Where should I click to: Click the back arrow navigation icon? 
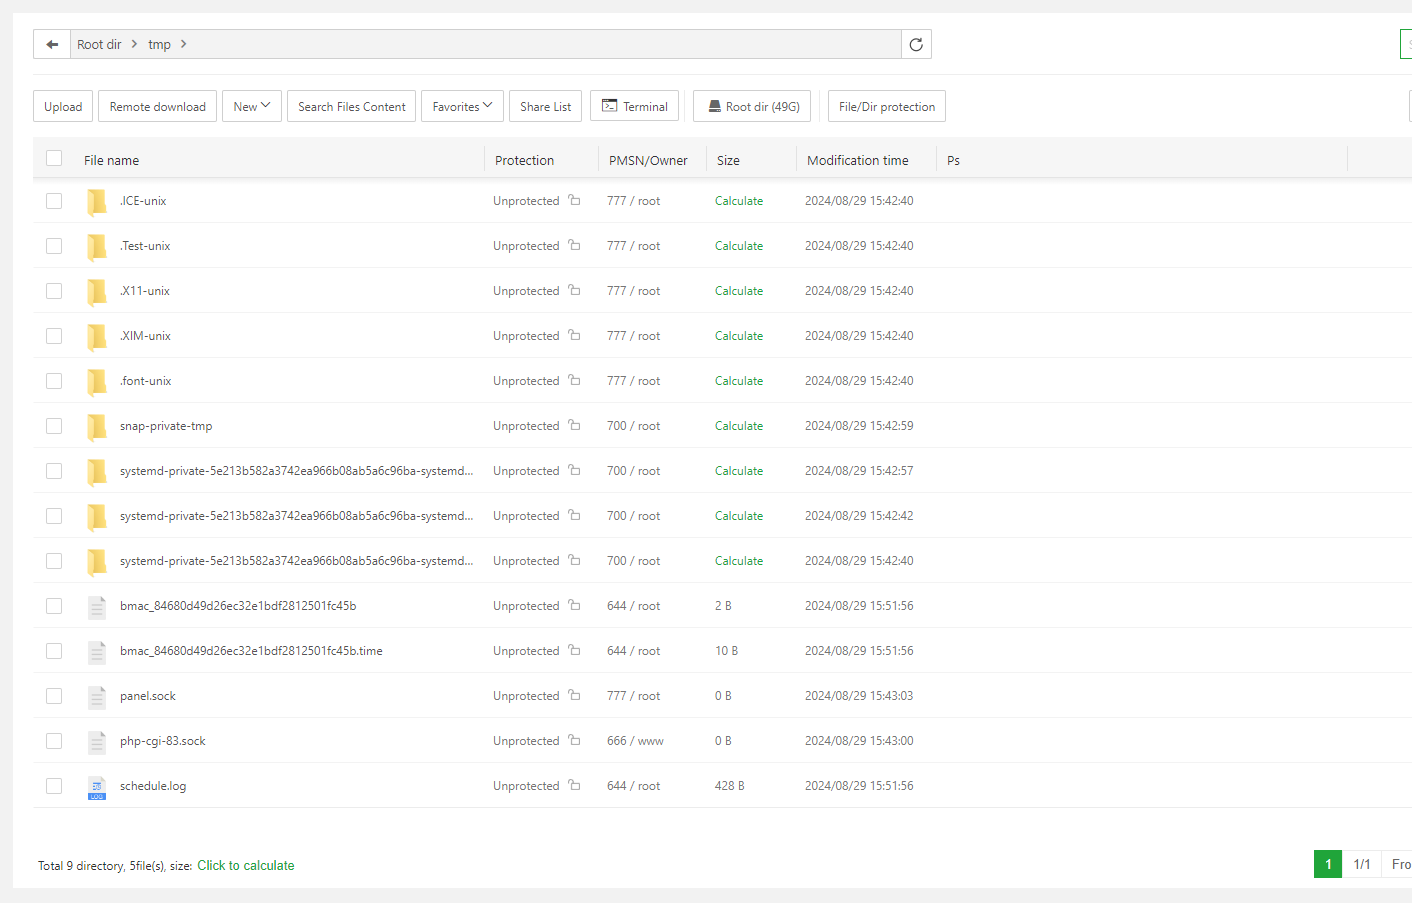(x=52, y=44)
